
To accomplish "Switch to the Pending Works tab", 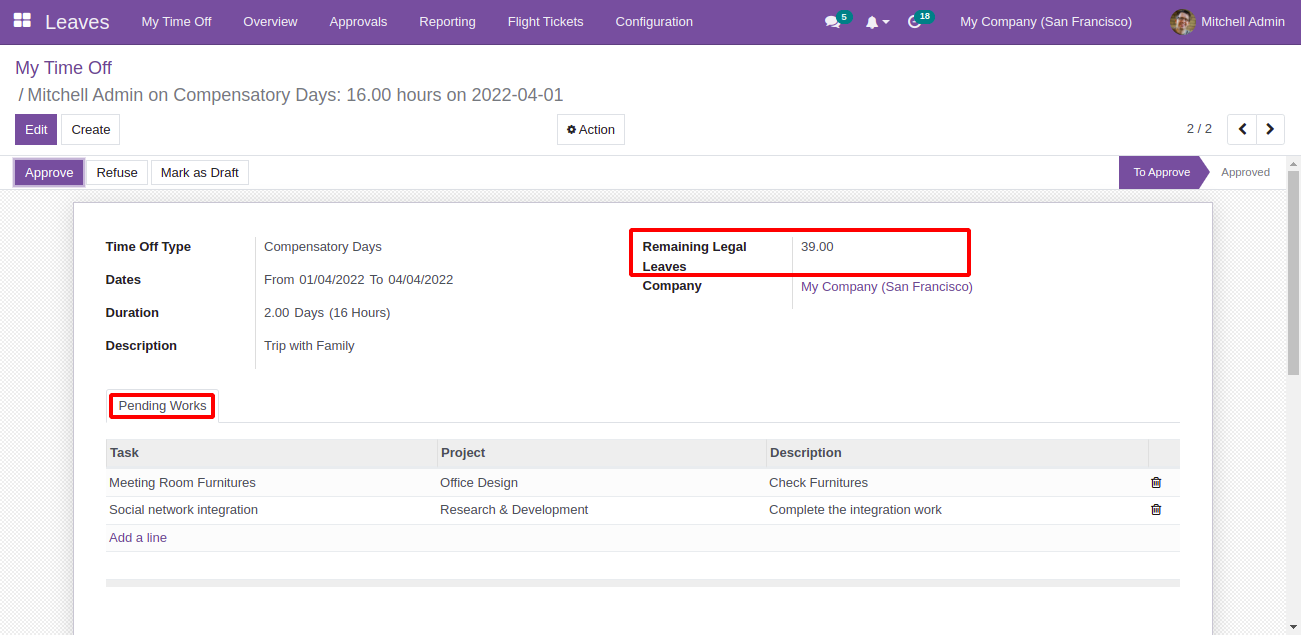I will (x=162, y=406).
